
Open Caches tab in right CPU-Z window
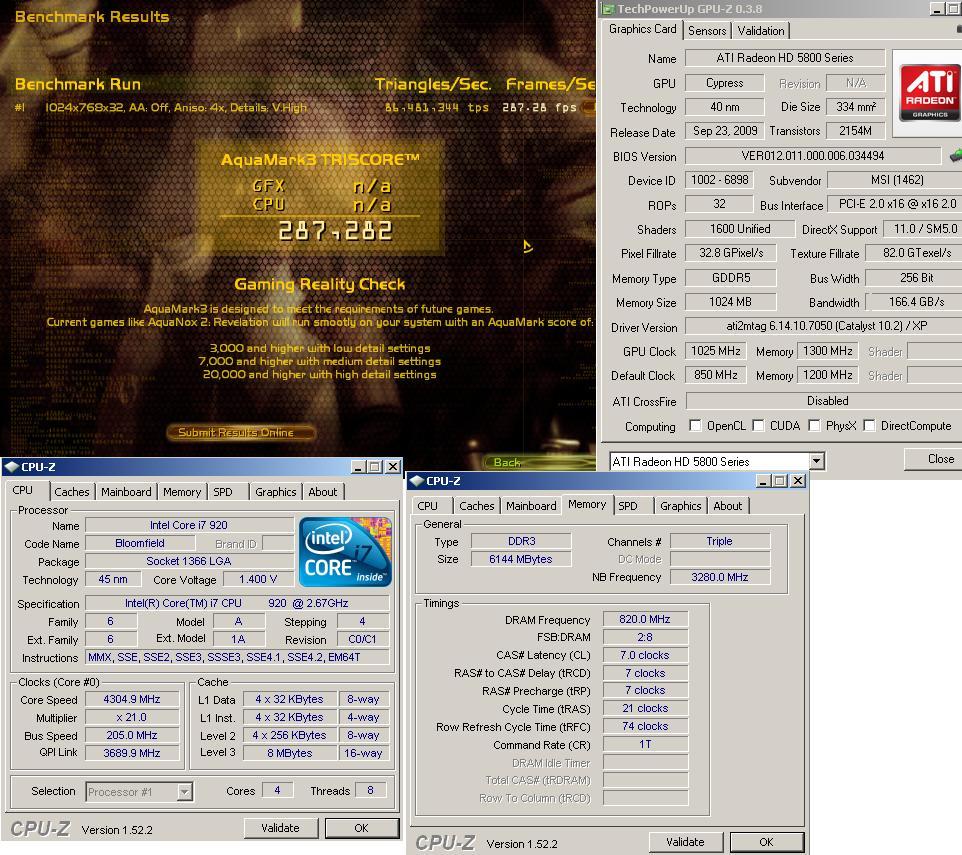click(477, 506)
